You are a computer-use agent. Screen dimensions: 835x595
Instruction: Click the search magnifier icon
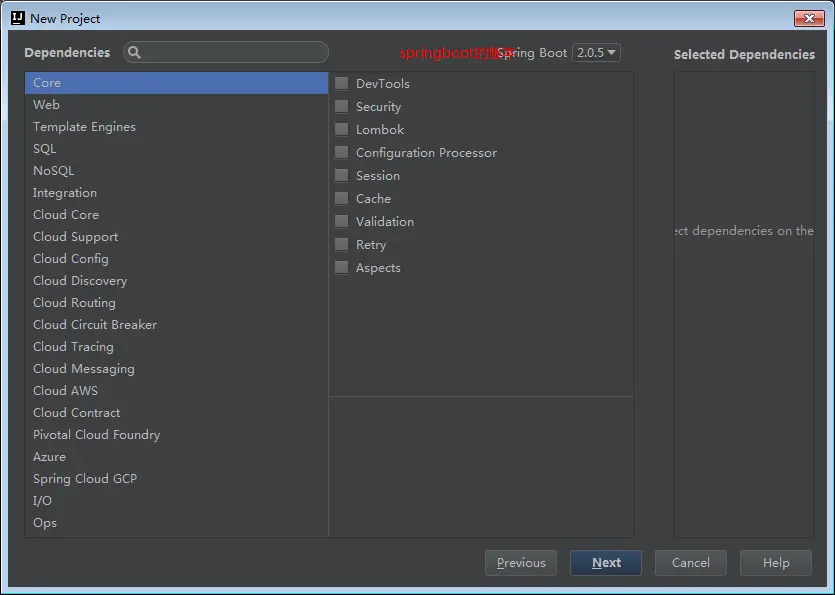point(134,52)
